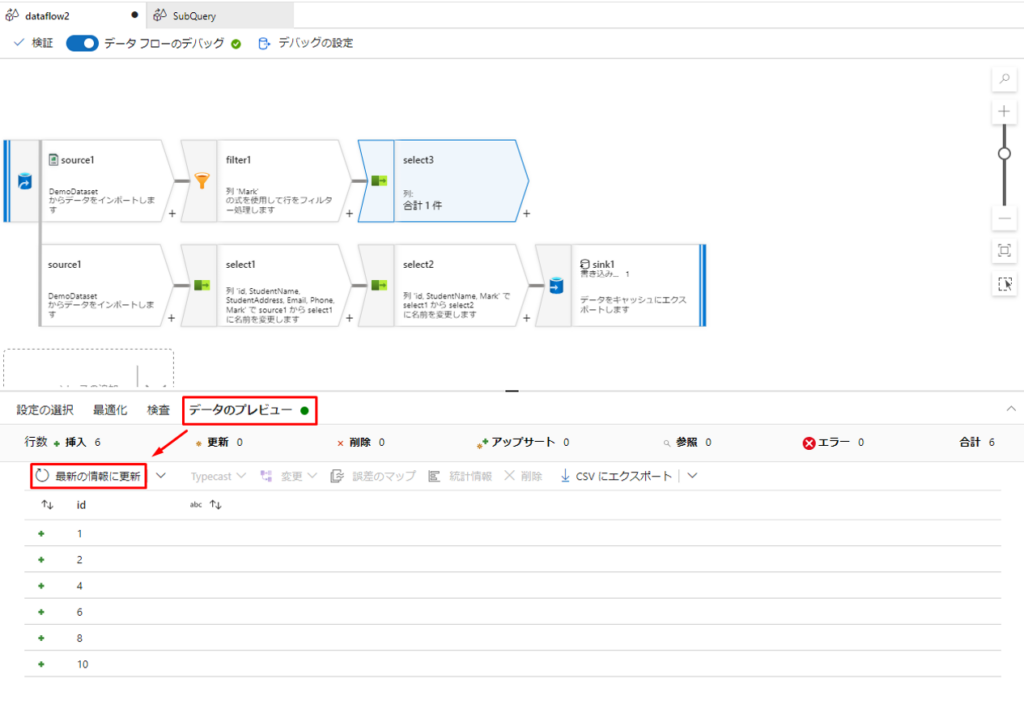Open debug settings
This screenshot has width=1024, height=721.
click(x=306, y=43)
